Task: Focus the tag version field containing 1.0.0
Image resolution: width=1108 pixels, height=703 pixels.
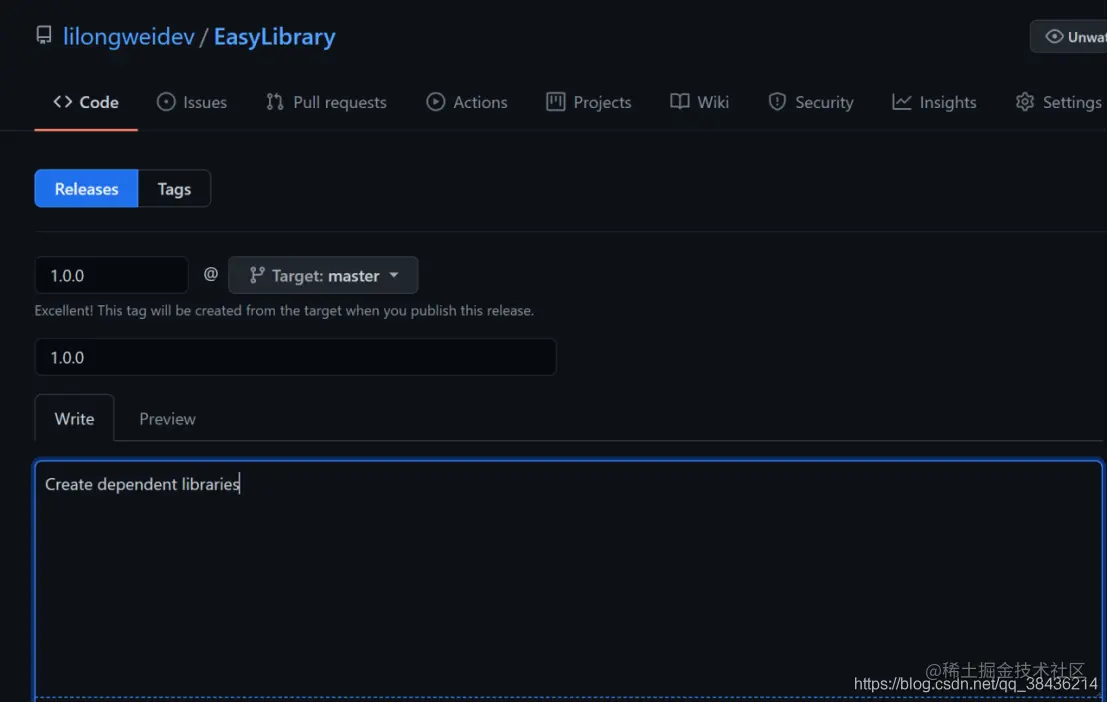Action: [112, 276]
